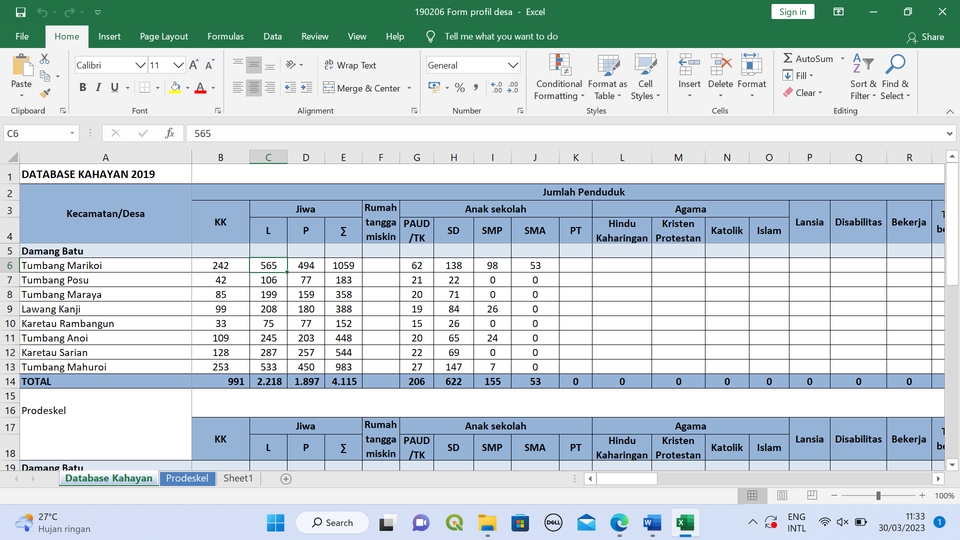This screenshot has height=540, width=960.
Task: Click the Cut scissors icon
Action: coord(44,59)
